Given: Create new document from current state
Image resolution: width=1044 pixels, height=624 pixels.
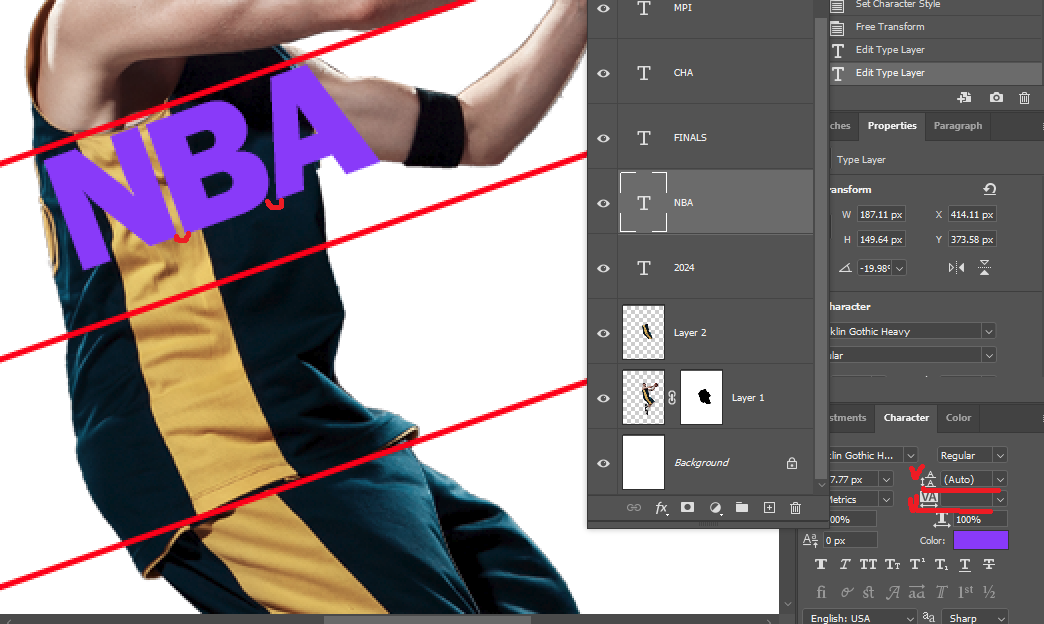Looking at the screenshot, I should pyautogui.click(x=964, y=98).
